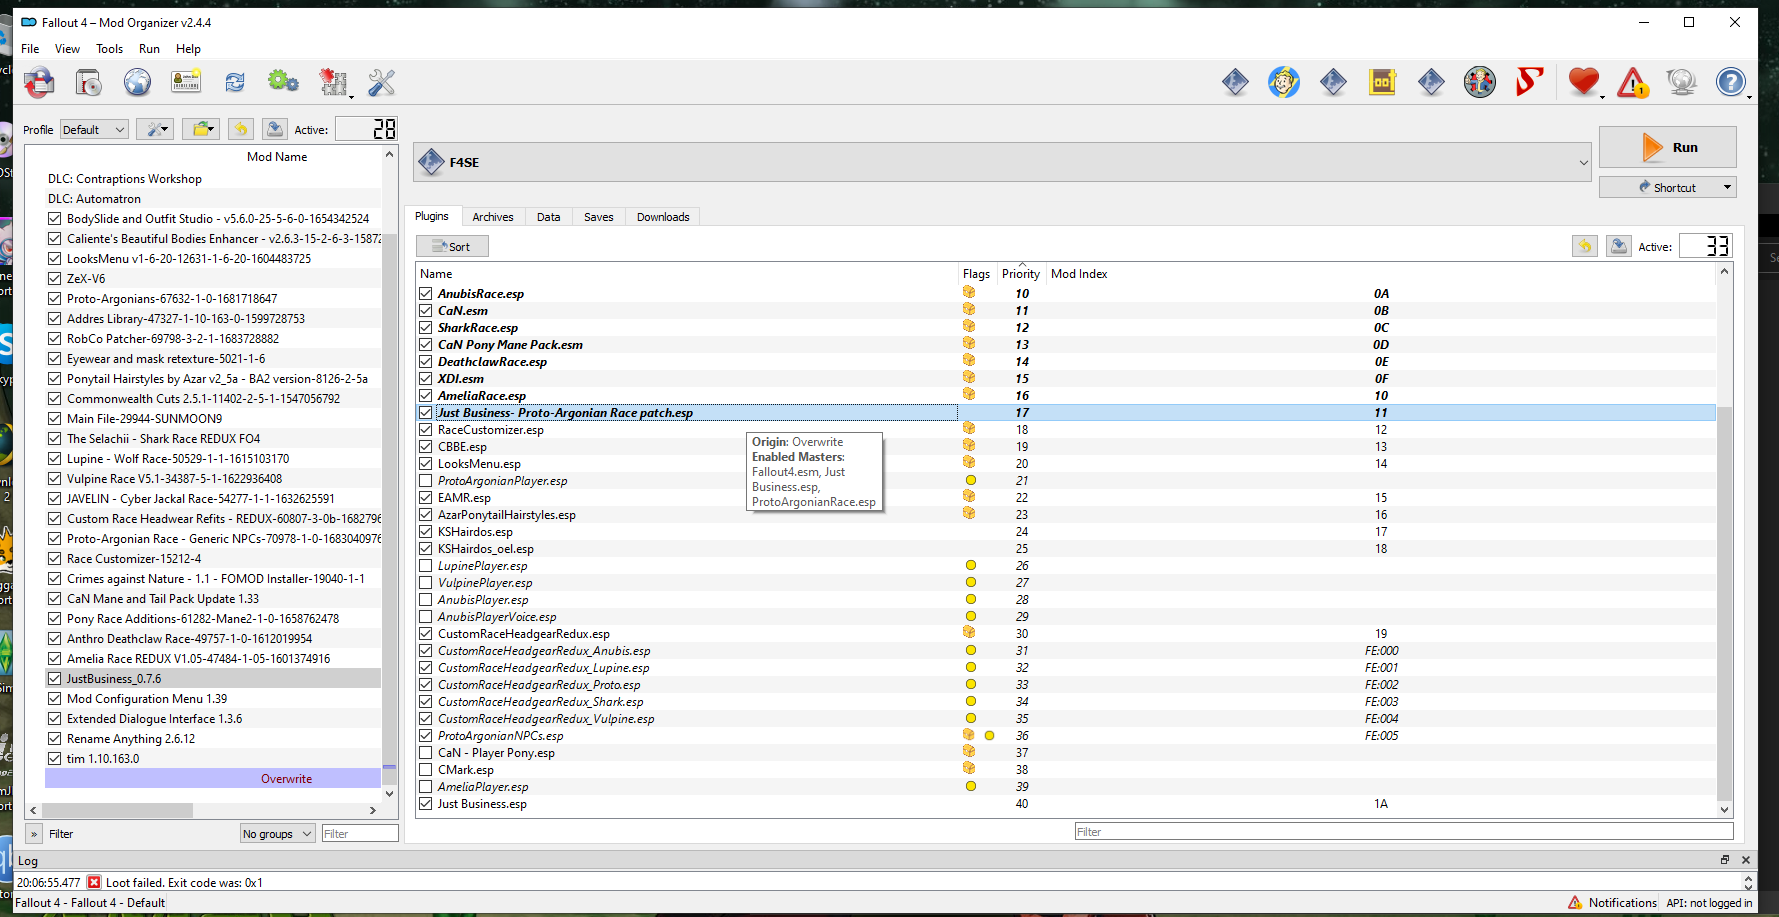Open the warning triangle notifications icon
The image size is (1779, 917).
pos(1633,82)
